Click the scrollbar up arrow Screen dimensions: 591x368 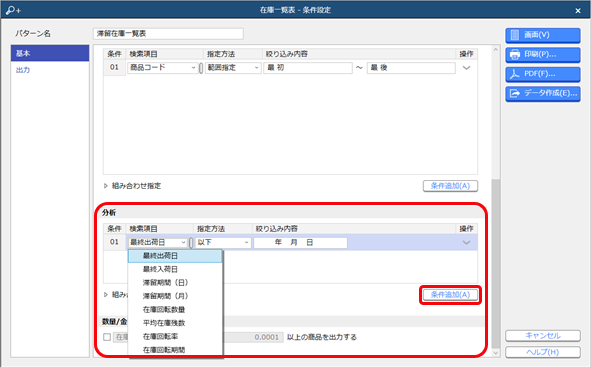tap(496, 49)
